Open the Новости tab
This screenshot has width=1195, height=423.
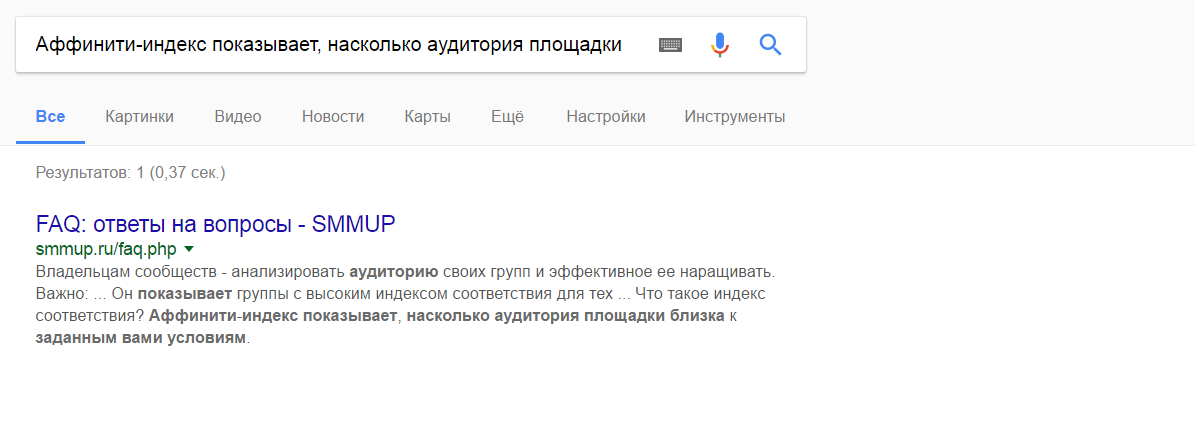coord(333,117)
